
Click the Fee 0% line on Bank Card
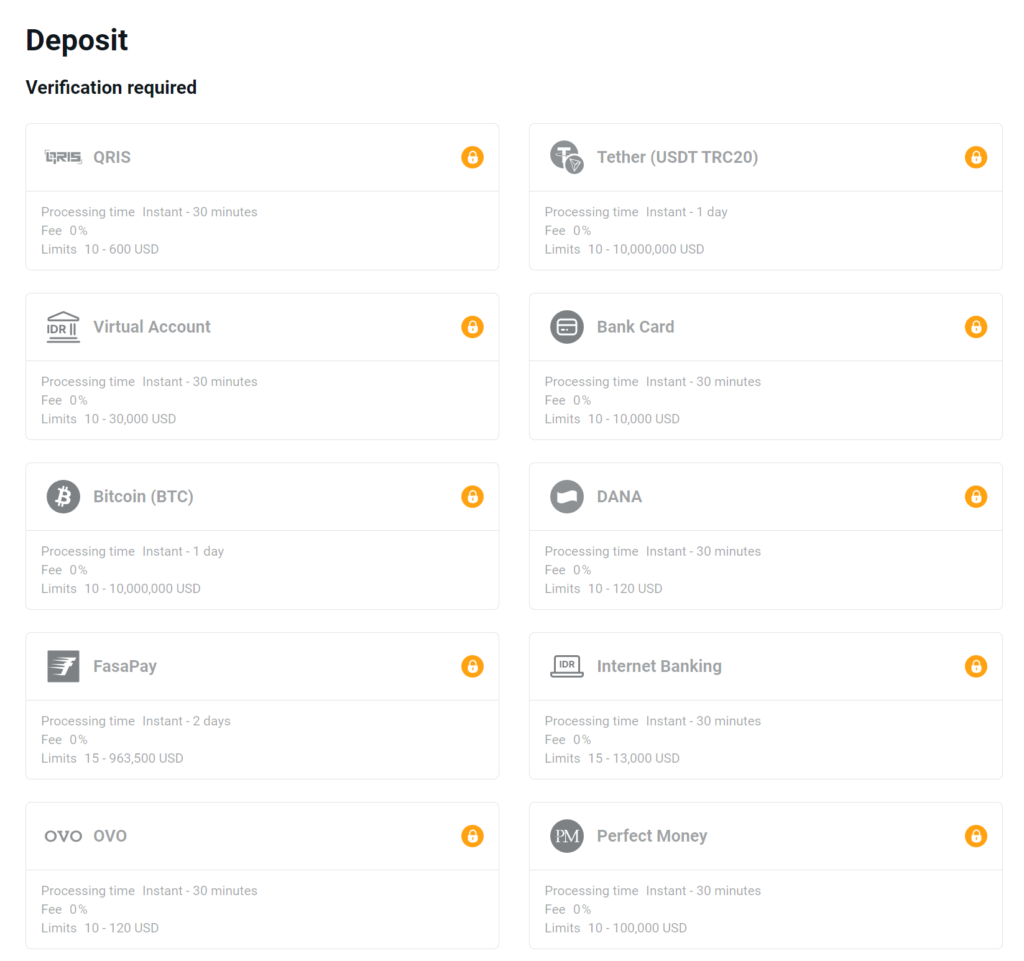point(568,400)
